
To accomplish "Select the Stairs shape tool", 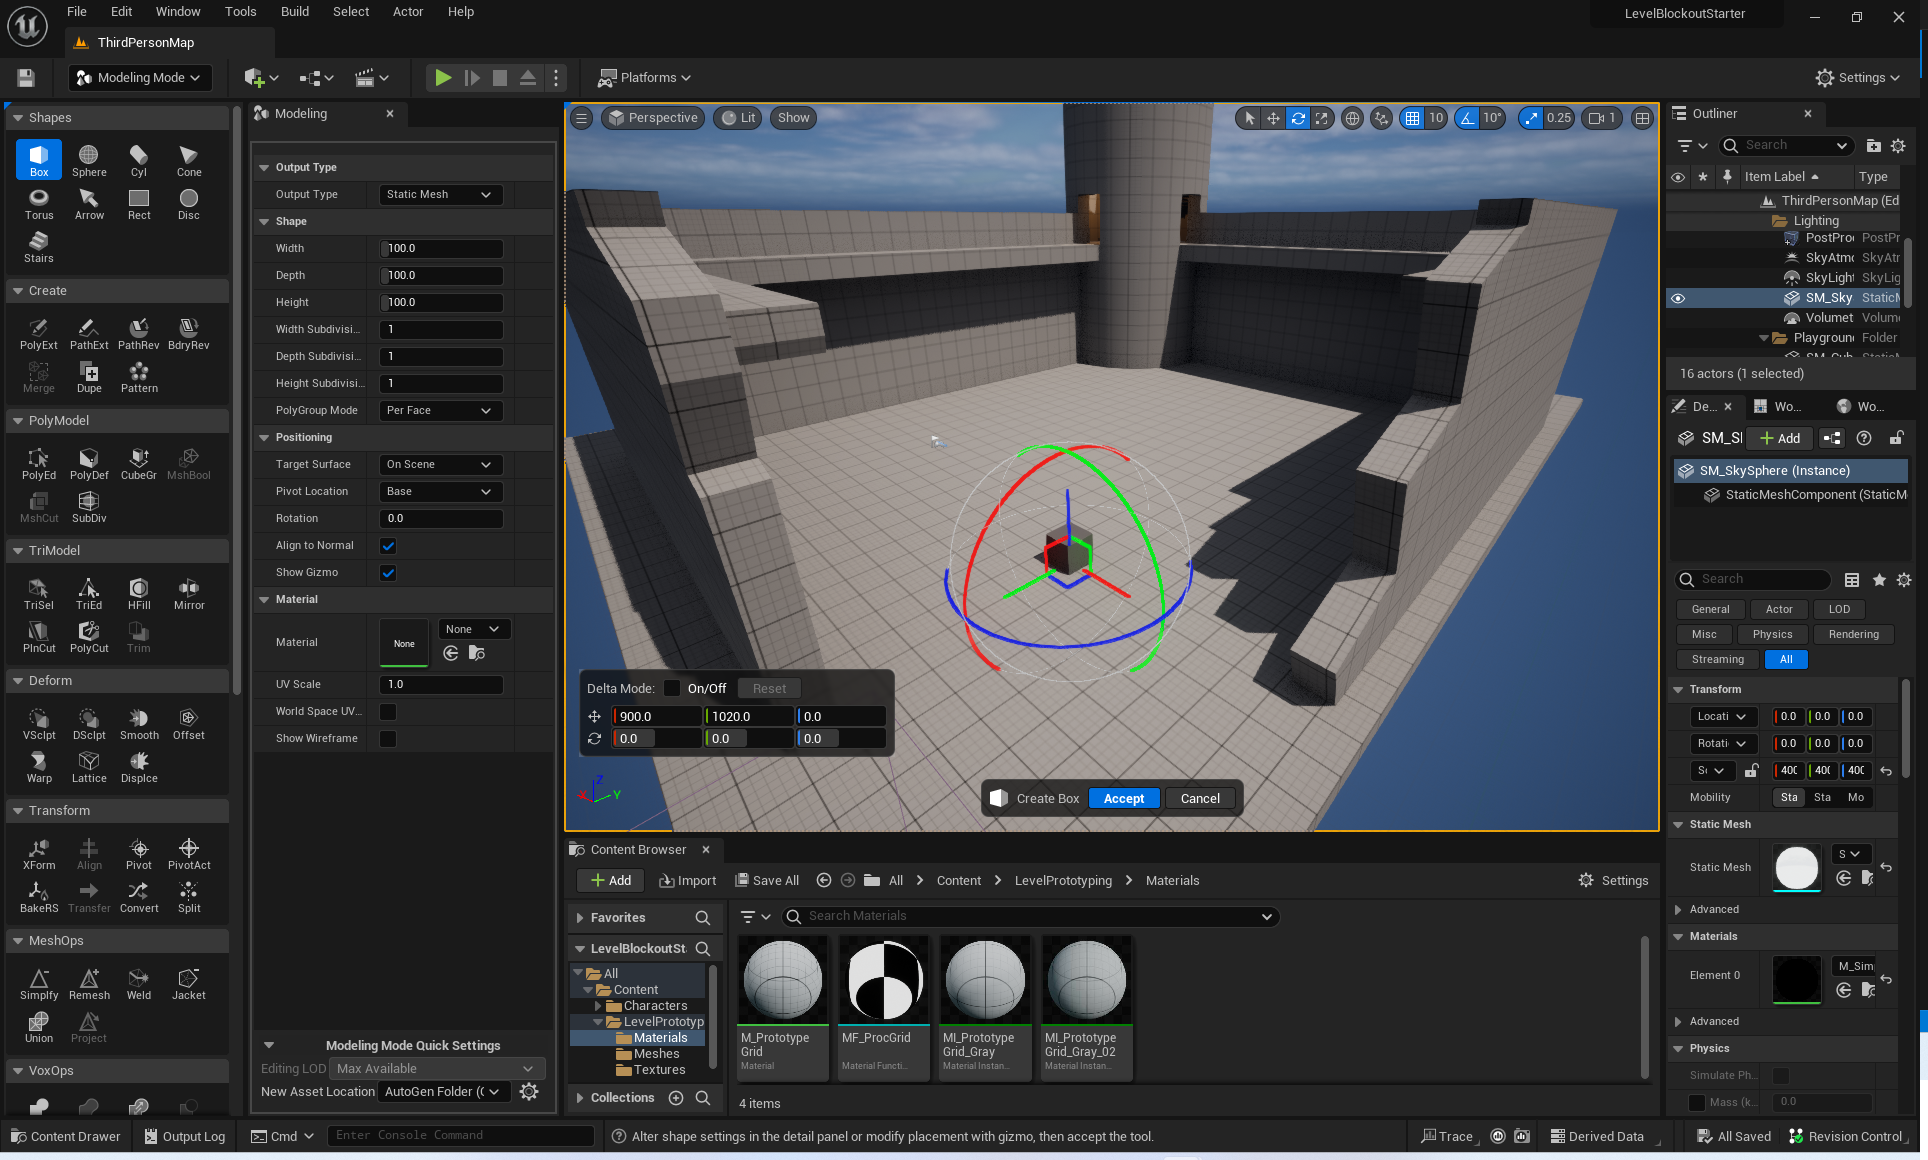I will point(39,246).
